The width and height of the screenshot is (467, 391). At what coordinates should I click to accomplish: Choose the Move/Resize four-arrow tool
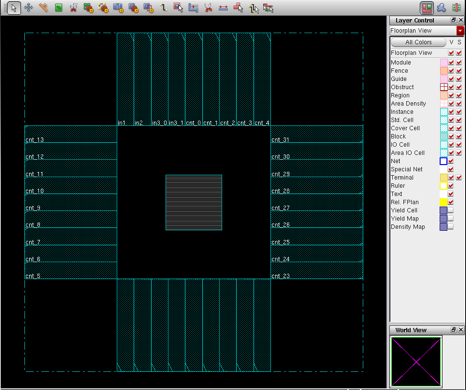29,7
